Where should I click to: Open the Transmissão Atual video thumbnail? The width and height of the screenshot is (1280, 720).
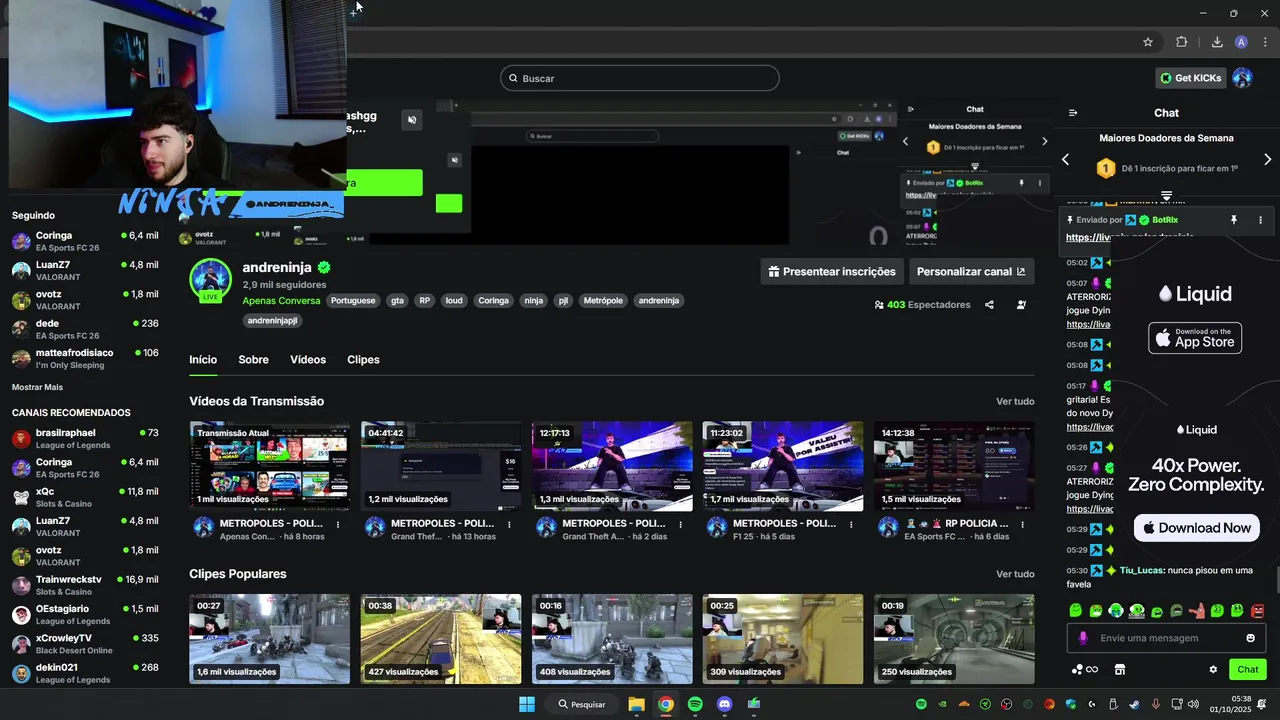click(270, 466)
